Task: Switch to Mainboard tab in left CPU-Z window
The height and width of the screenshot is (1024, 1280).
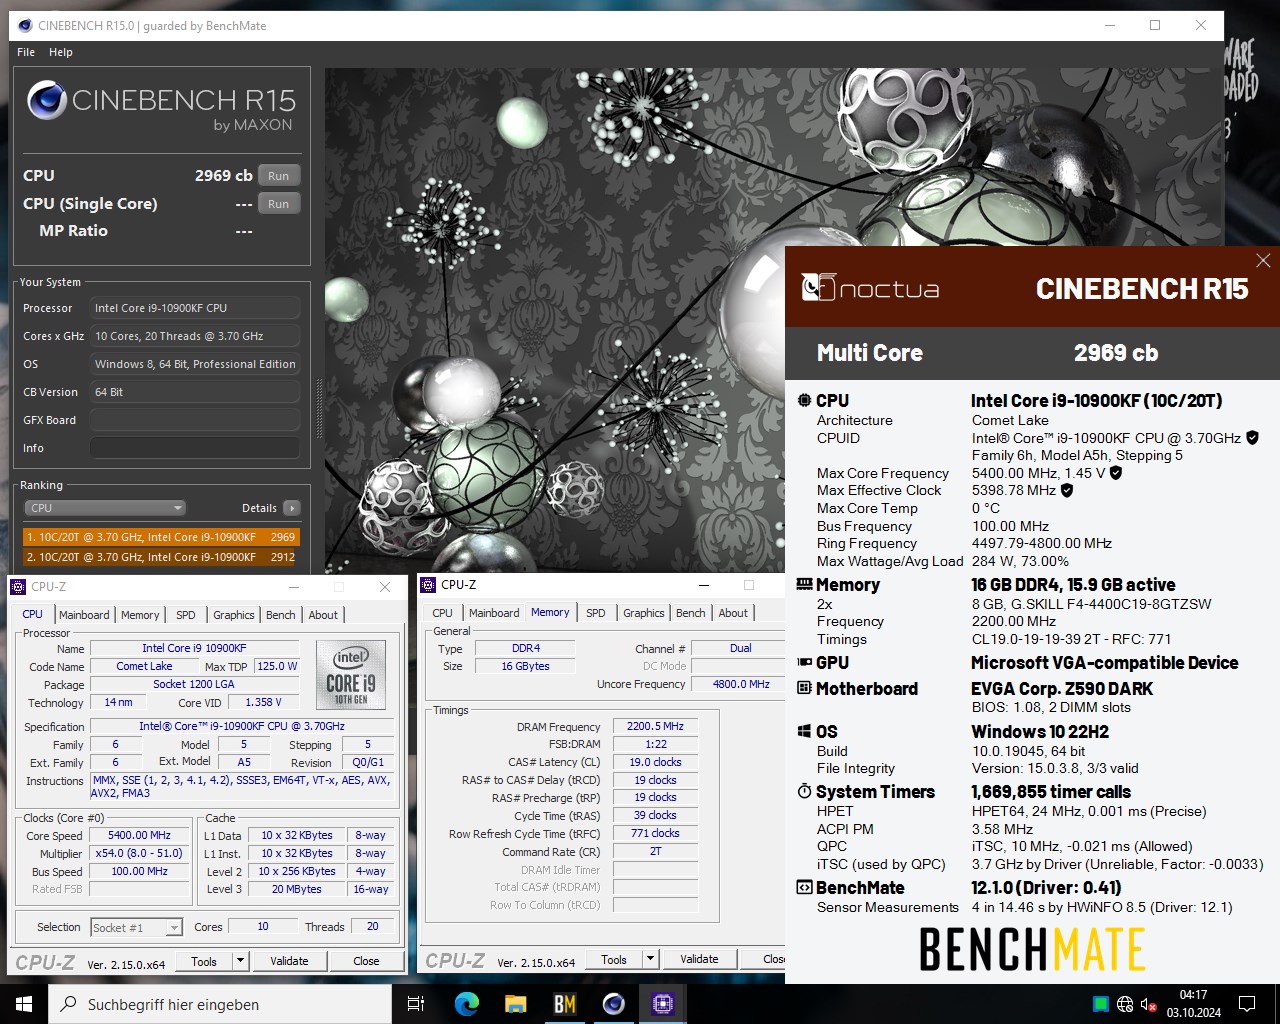Action: click(84, 615)
